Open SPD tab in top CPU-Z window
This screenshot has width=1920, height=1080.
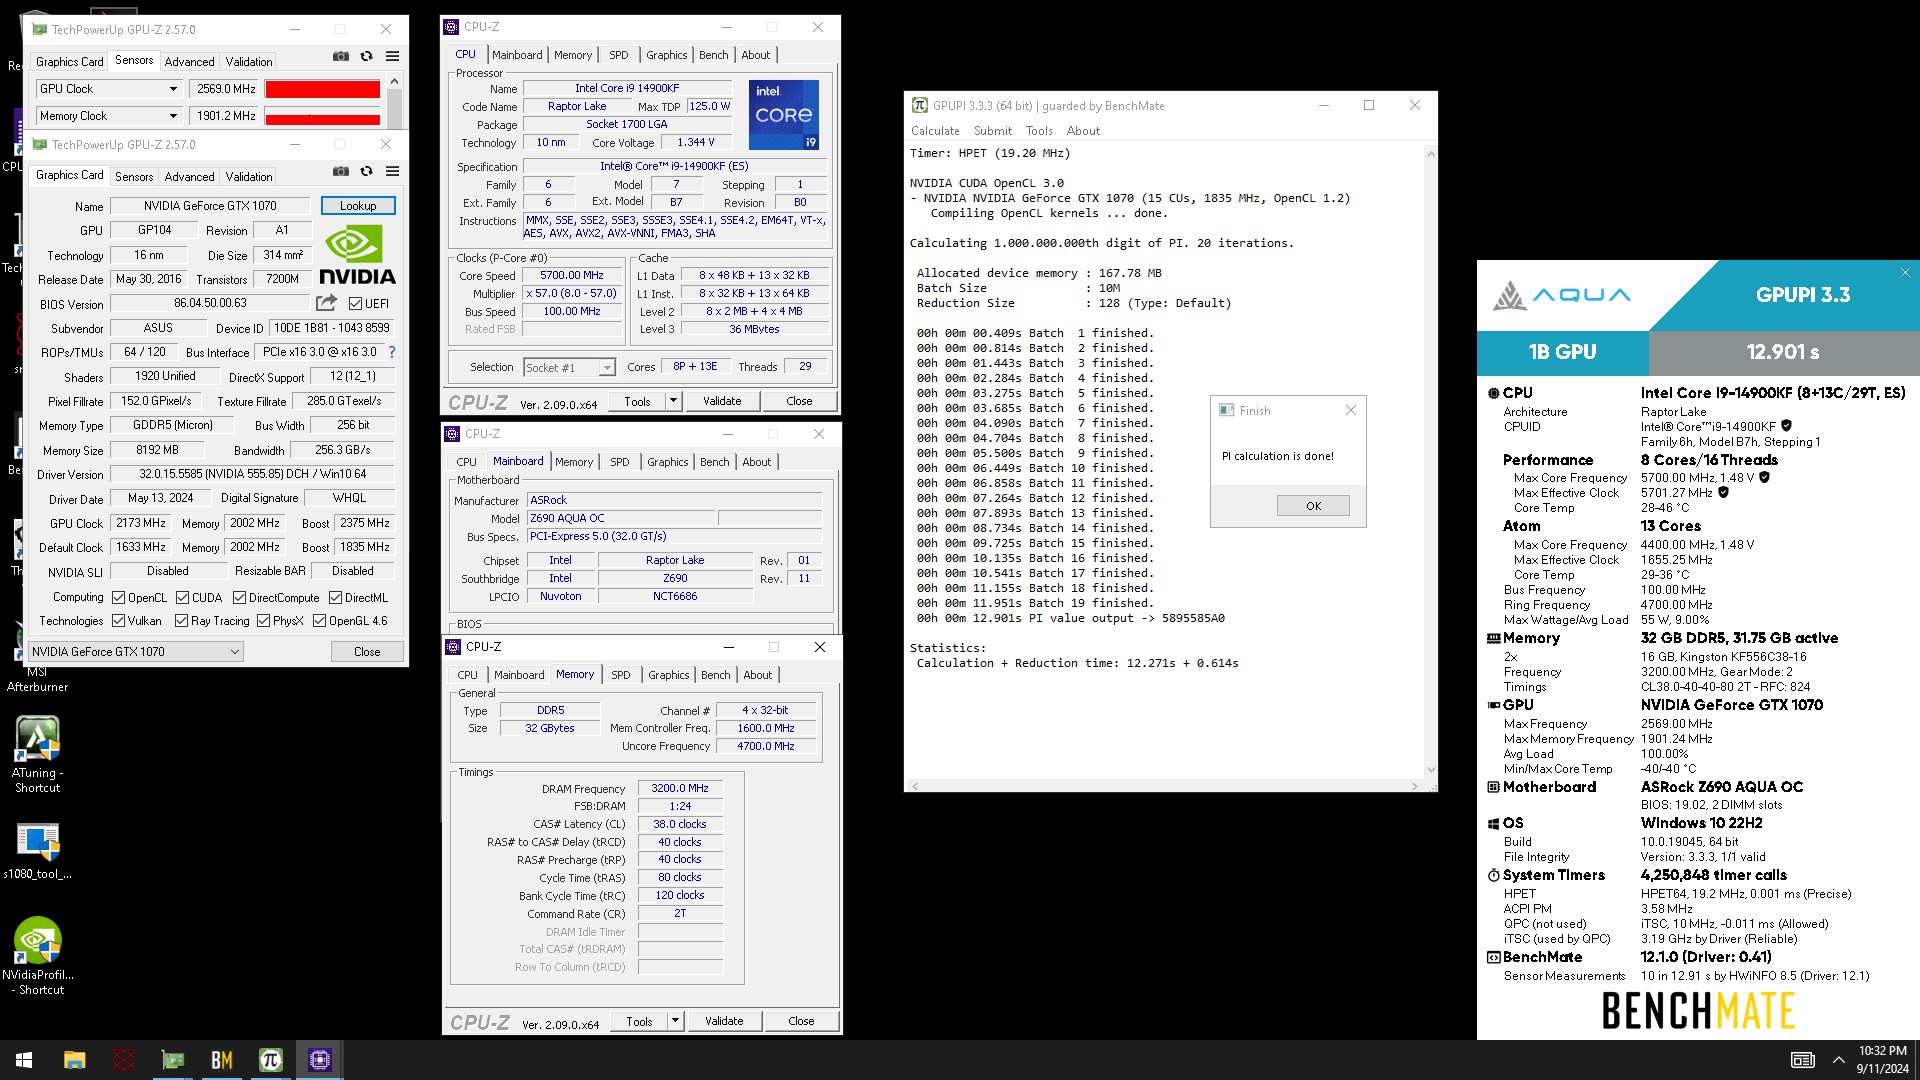point(619,55)
